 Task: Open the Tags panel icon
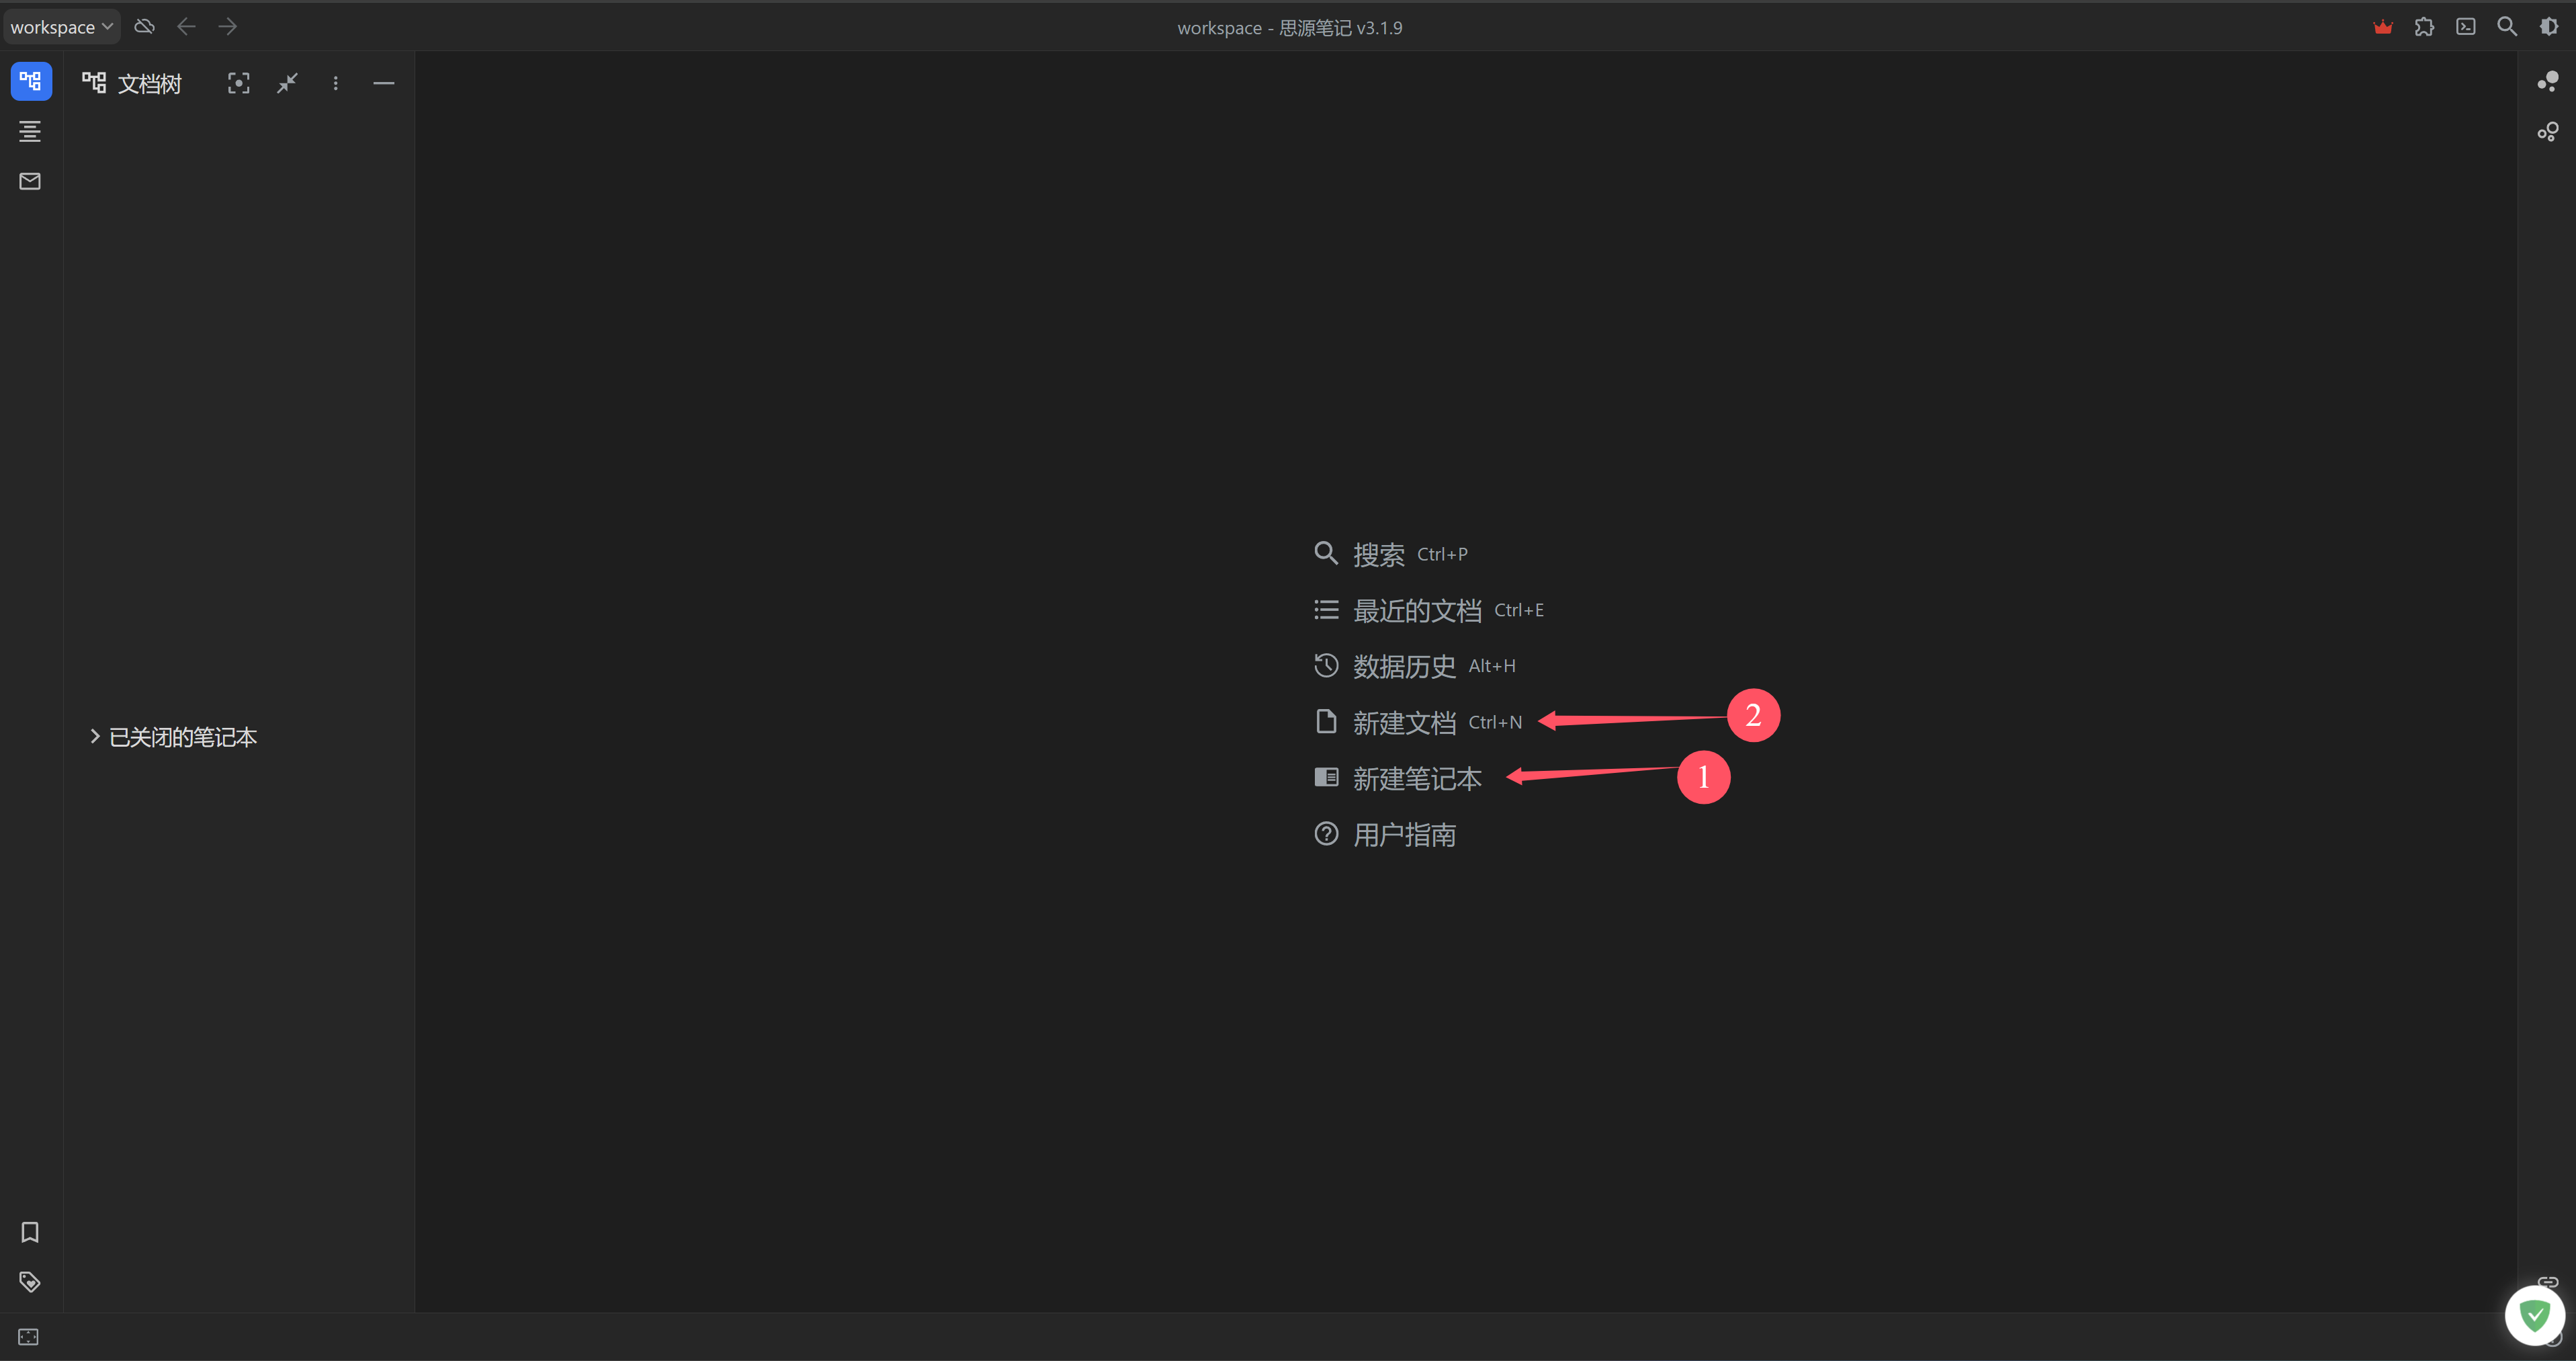(x=30, y=1282)
